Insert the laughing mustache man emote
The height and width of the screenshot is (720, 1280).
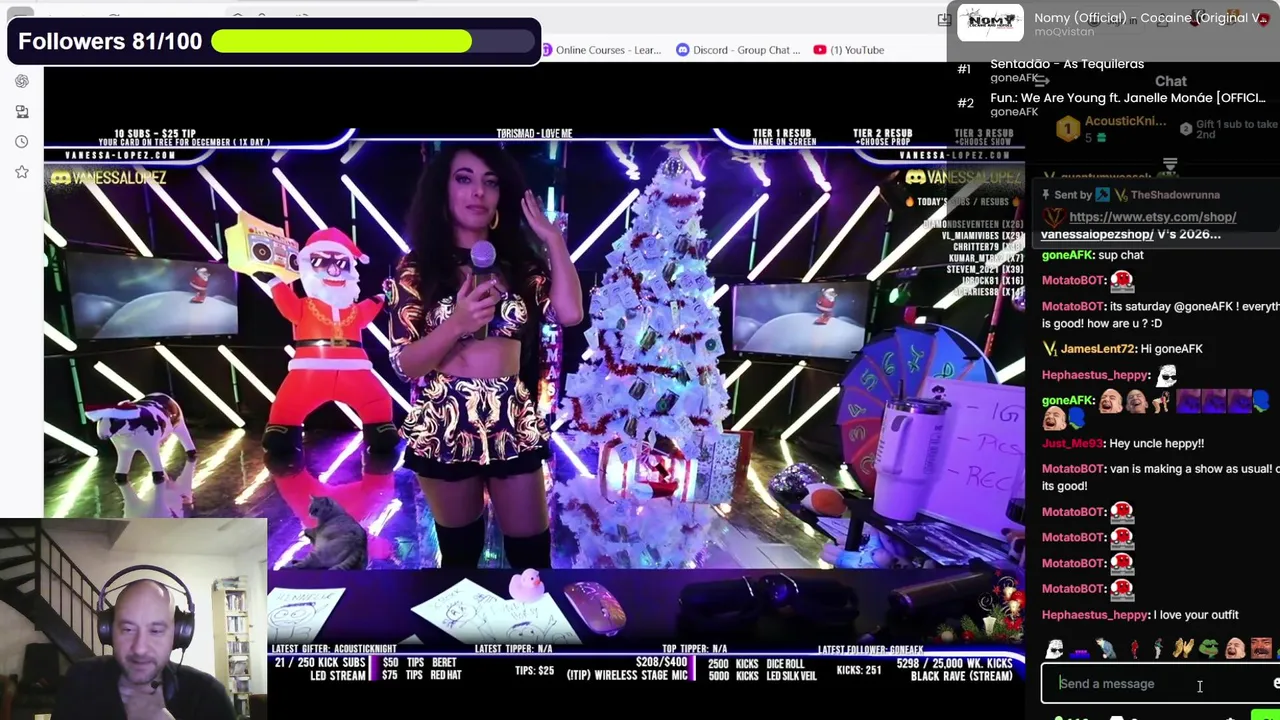pyautogui.click(x=1261, y=649)
